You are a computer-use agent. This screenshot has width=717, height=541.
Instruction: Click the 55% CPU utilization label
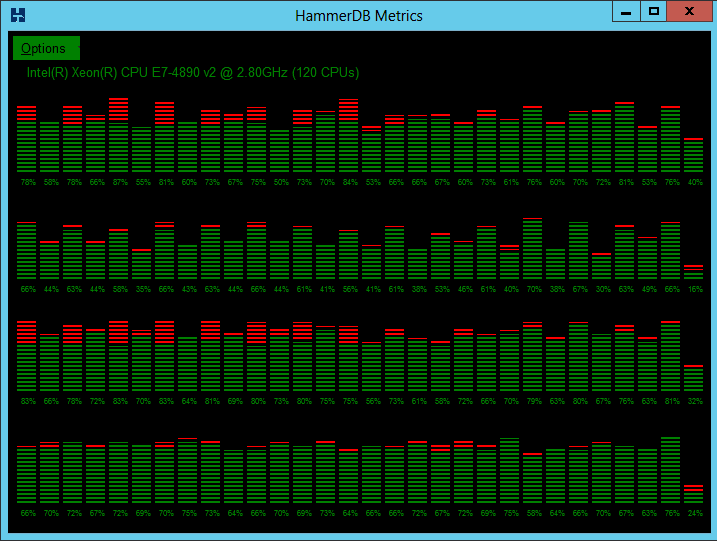[143, 182]
